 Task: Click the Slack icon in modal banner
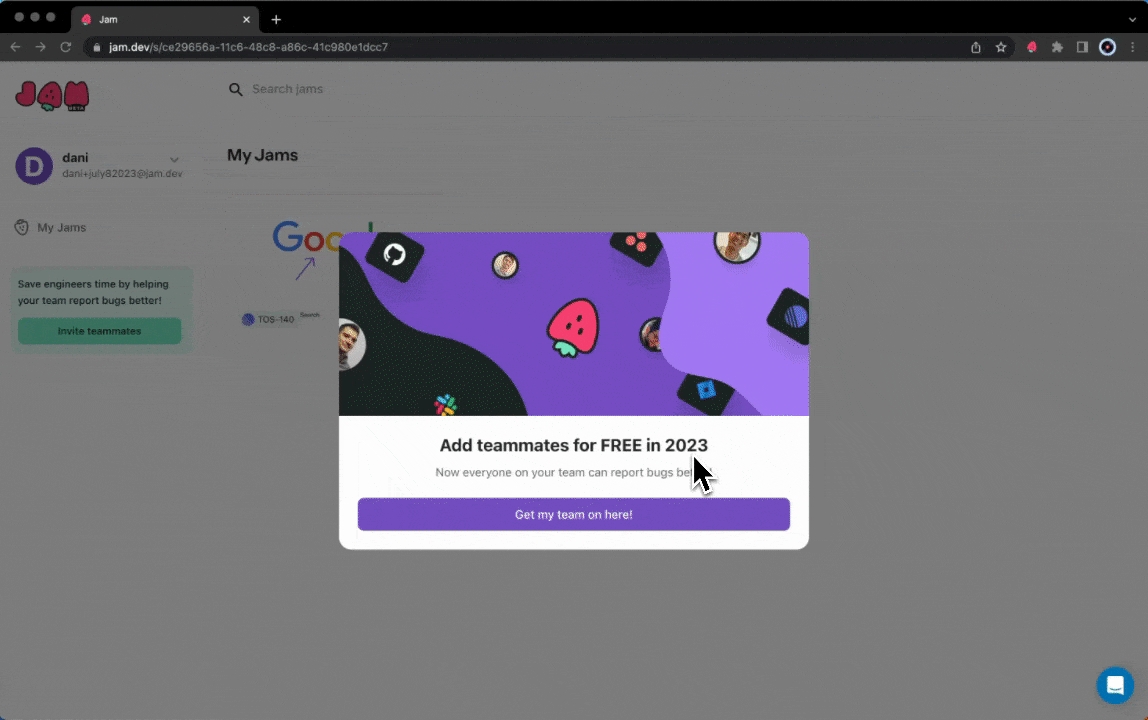445,405
